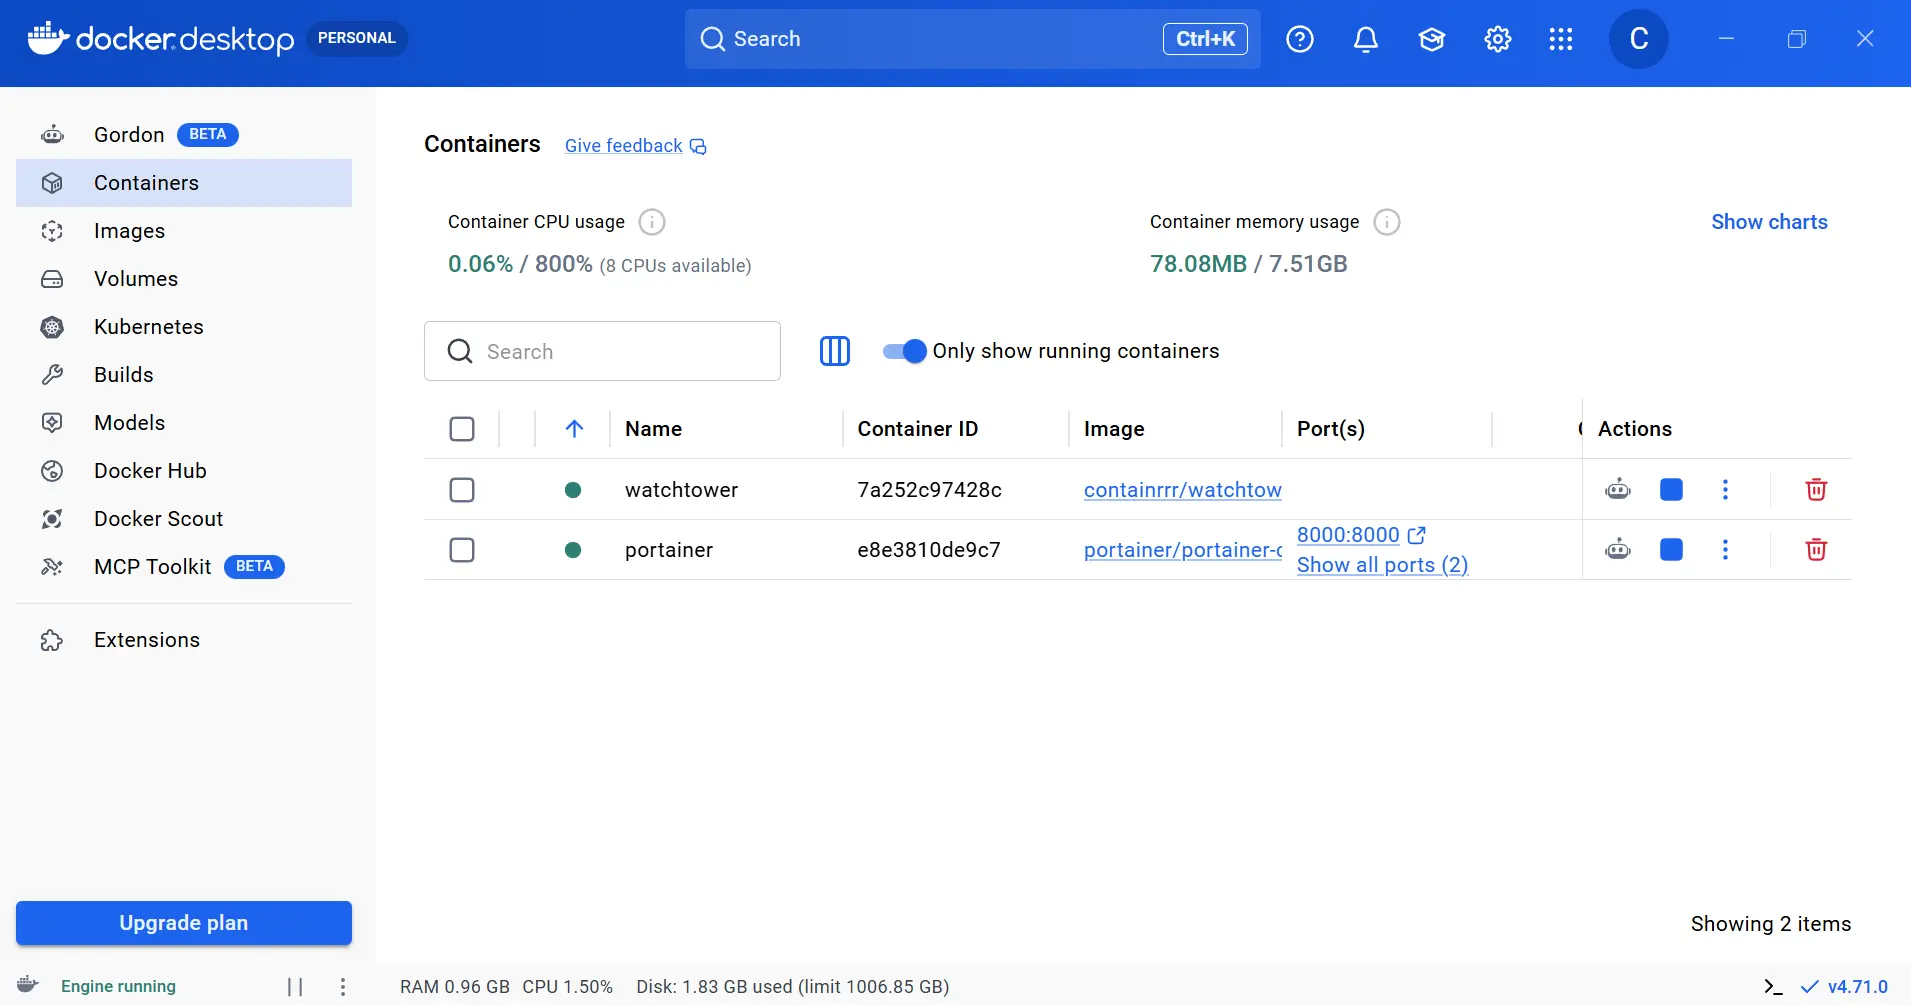Stop the portainer container
The image size is (1911, 1005).
[1671, 550]
